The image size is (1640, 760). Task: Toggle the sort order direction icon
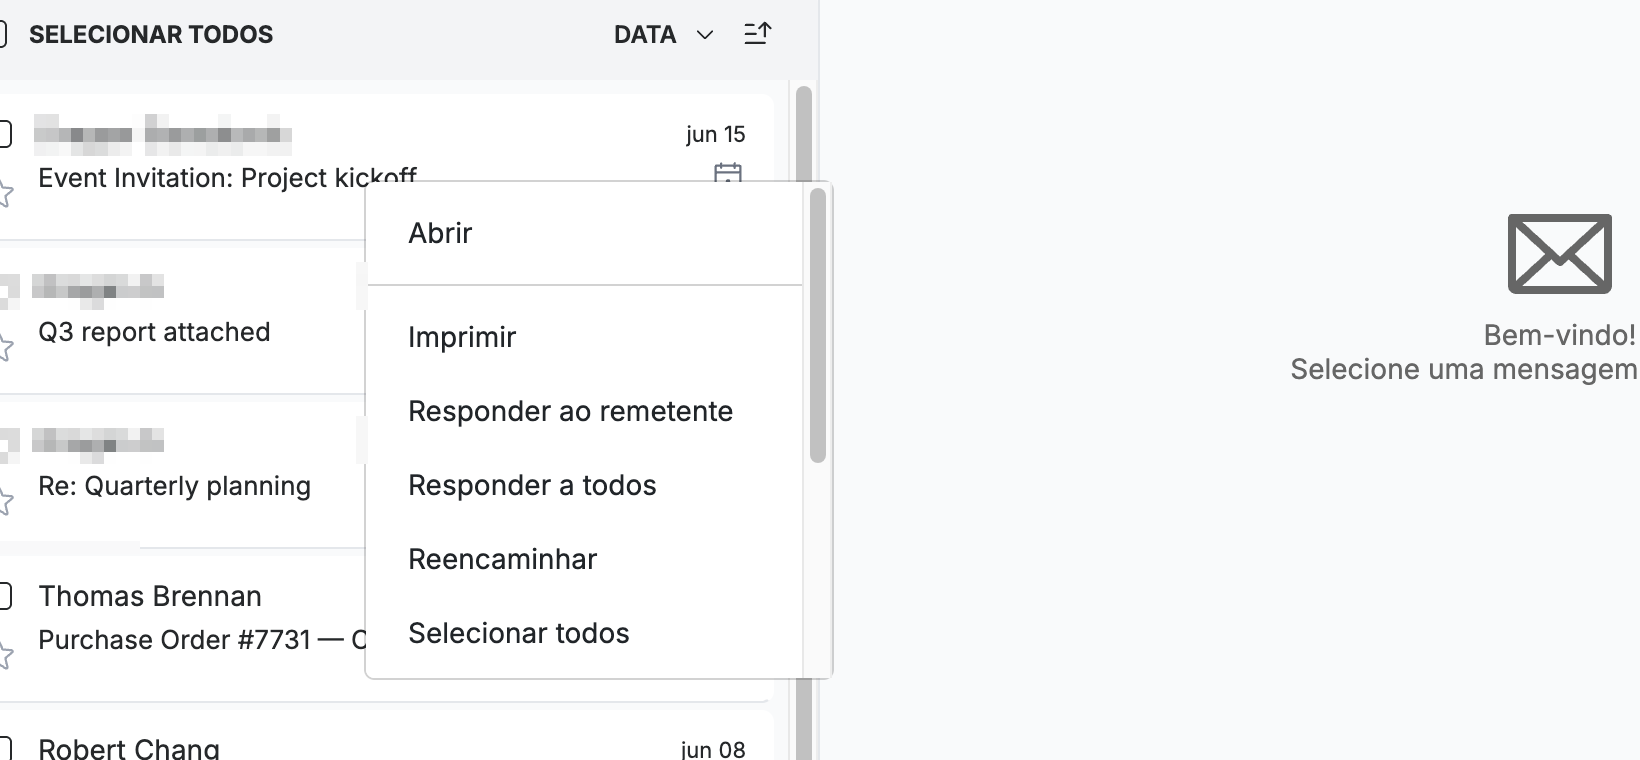(x=758, y=34)
